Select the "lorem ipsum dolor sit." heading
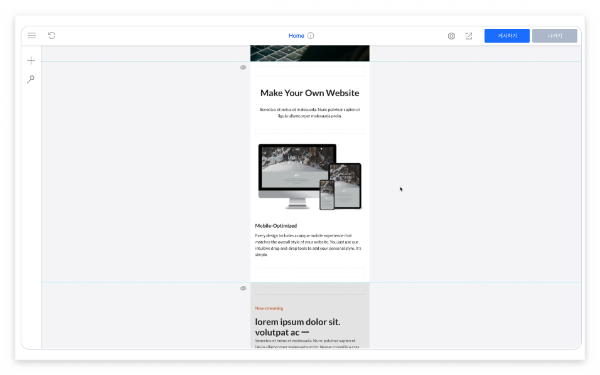Screen dimensions: 600x375 tap(297, 327)
